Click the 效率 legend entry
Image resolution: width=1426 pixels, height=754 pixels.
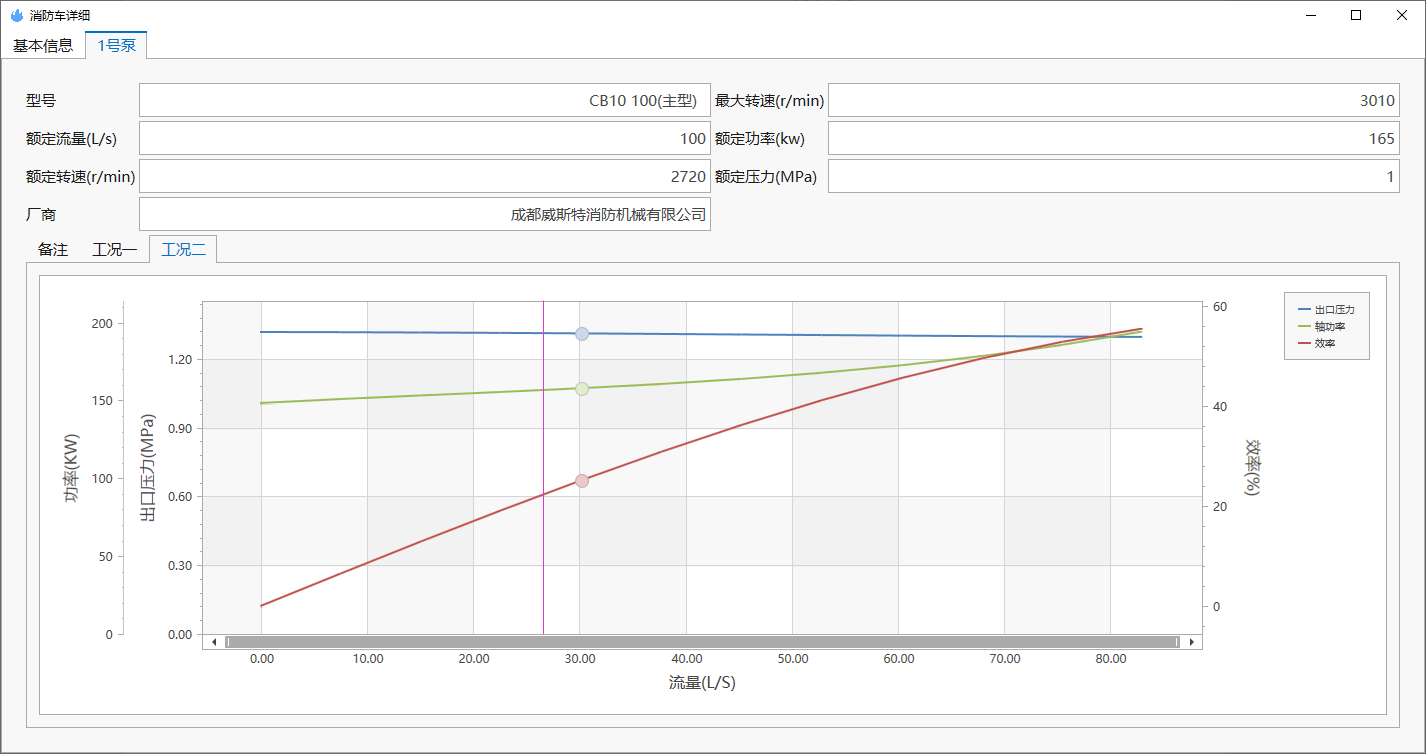[1316, 343]
